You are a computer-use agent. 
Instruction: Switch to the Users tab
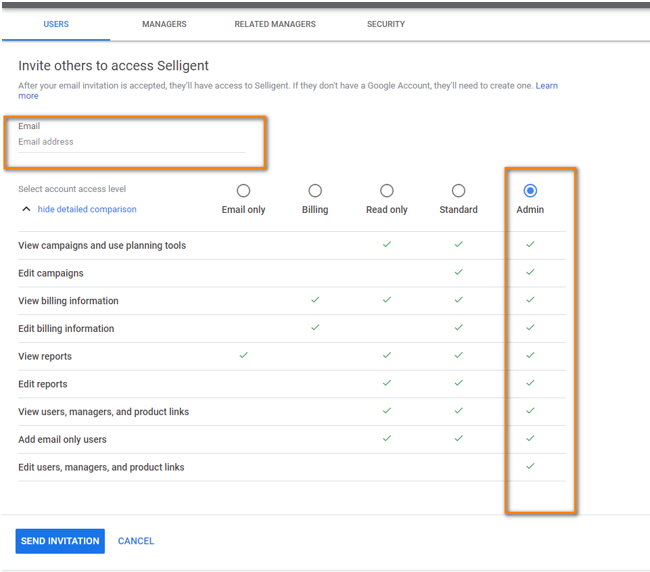(x=55, y=24)
